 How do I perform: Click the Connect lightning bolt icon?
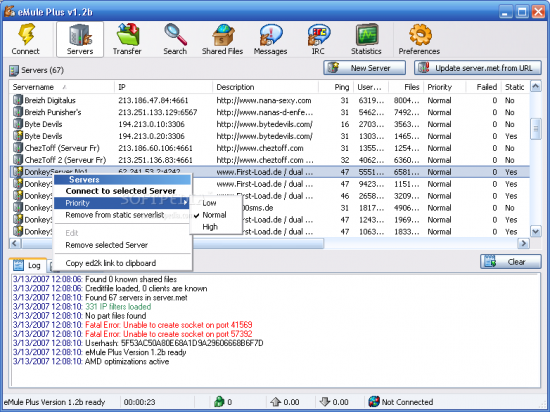point(27,34)
